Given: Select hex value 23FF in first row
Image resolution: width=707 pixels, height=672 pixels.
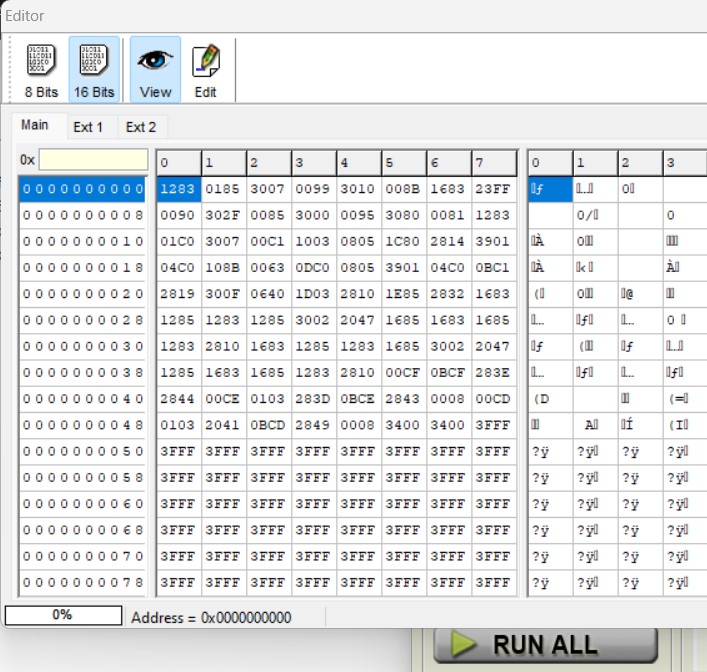Looking at the screenshot, I should (493, 188).
